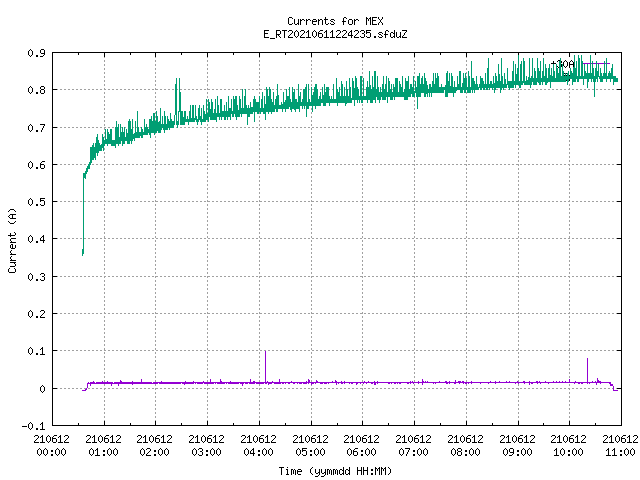Click the purple spike peak after 10:00
The image size is (640, 480).
[x=587, y=360]
